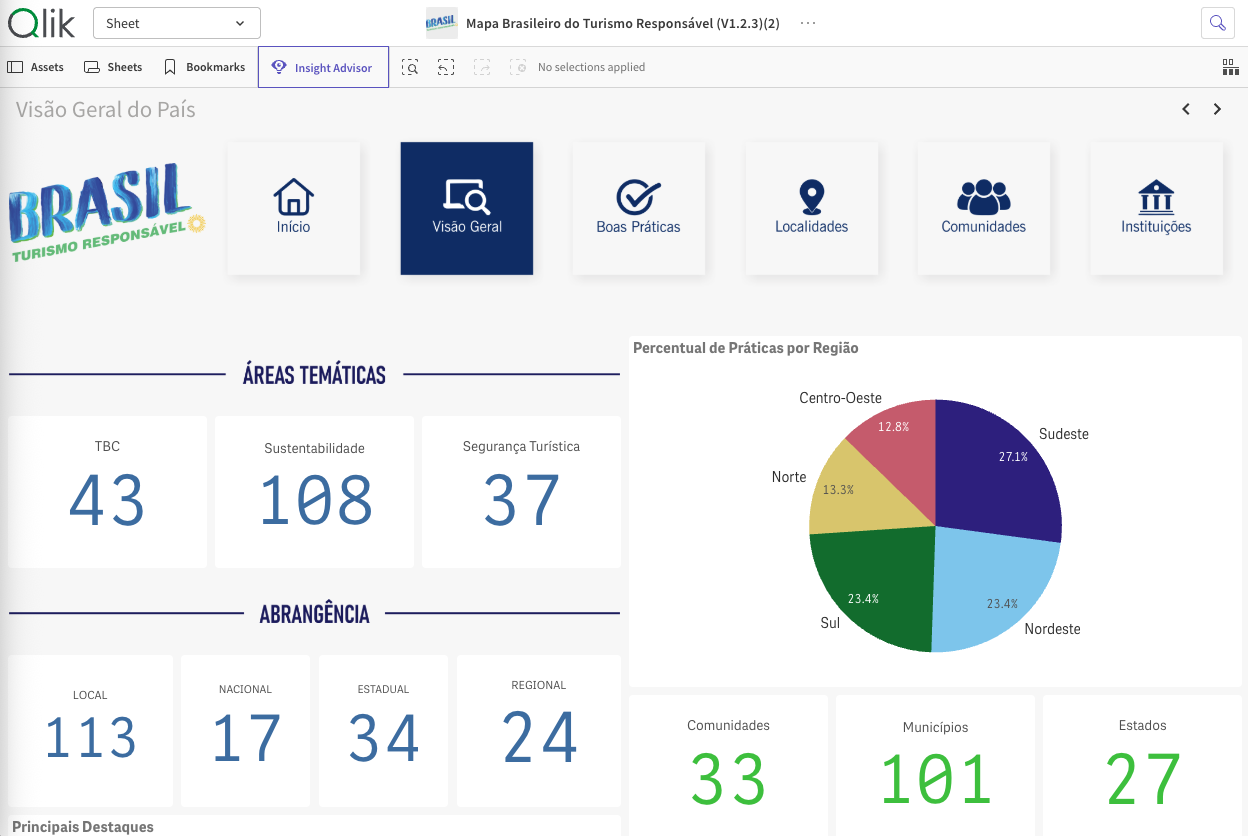The image size is (1248, 836).
Task: Launch Insight Advisor
Action: (x=323, y=67)
